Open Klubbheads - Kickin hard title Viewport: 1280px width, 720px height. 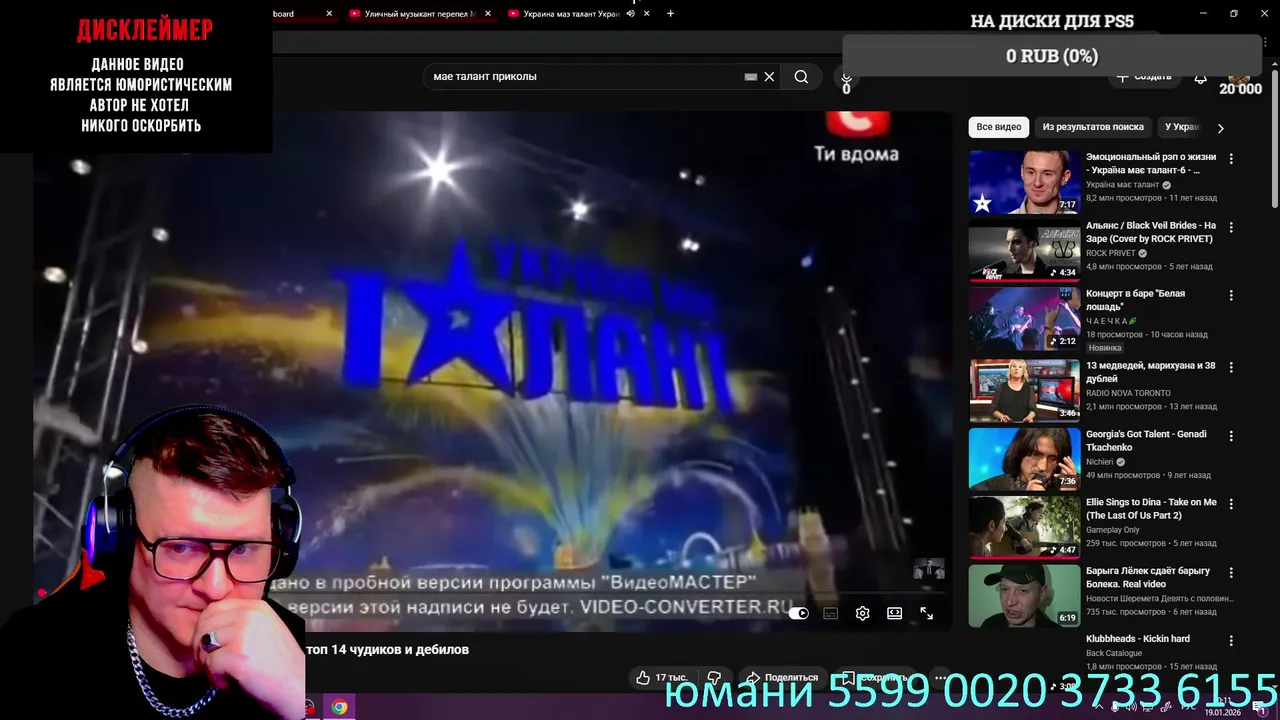pos(1138,639)
